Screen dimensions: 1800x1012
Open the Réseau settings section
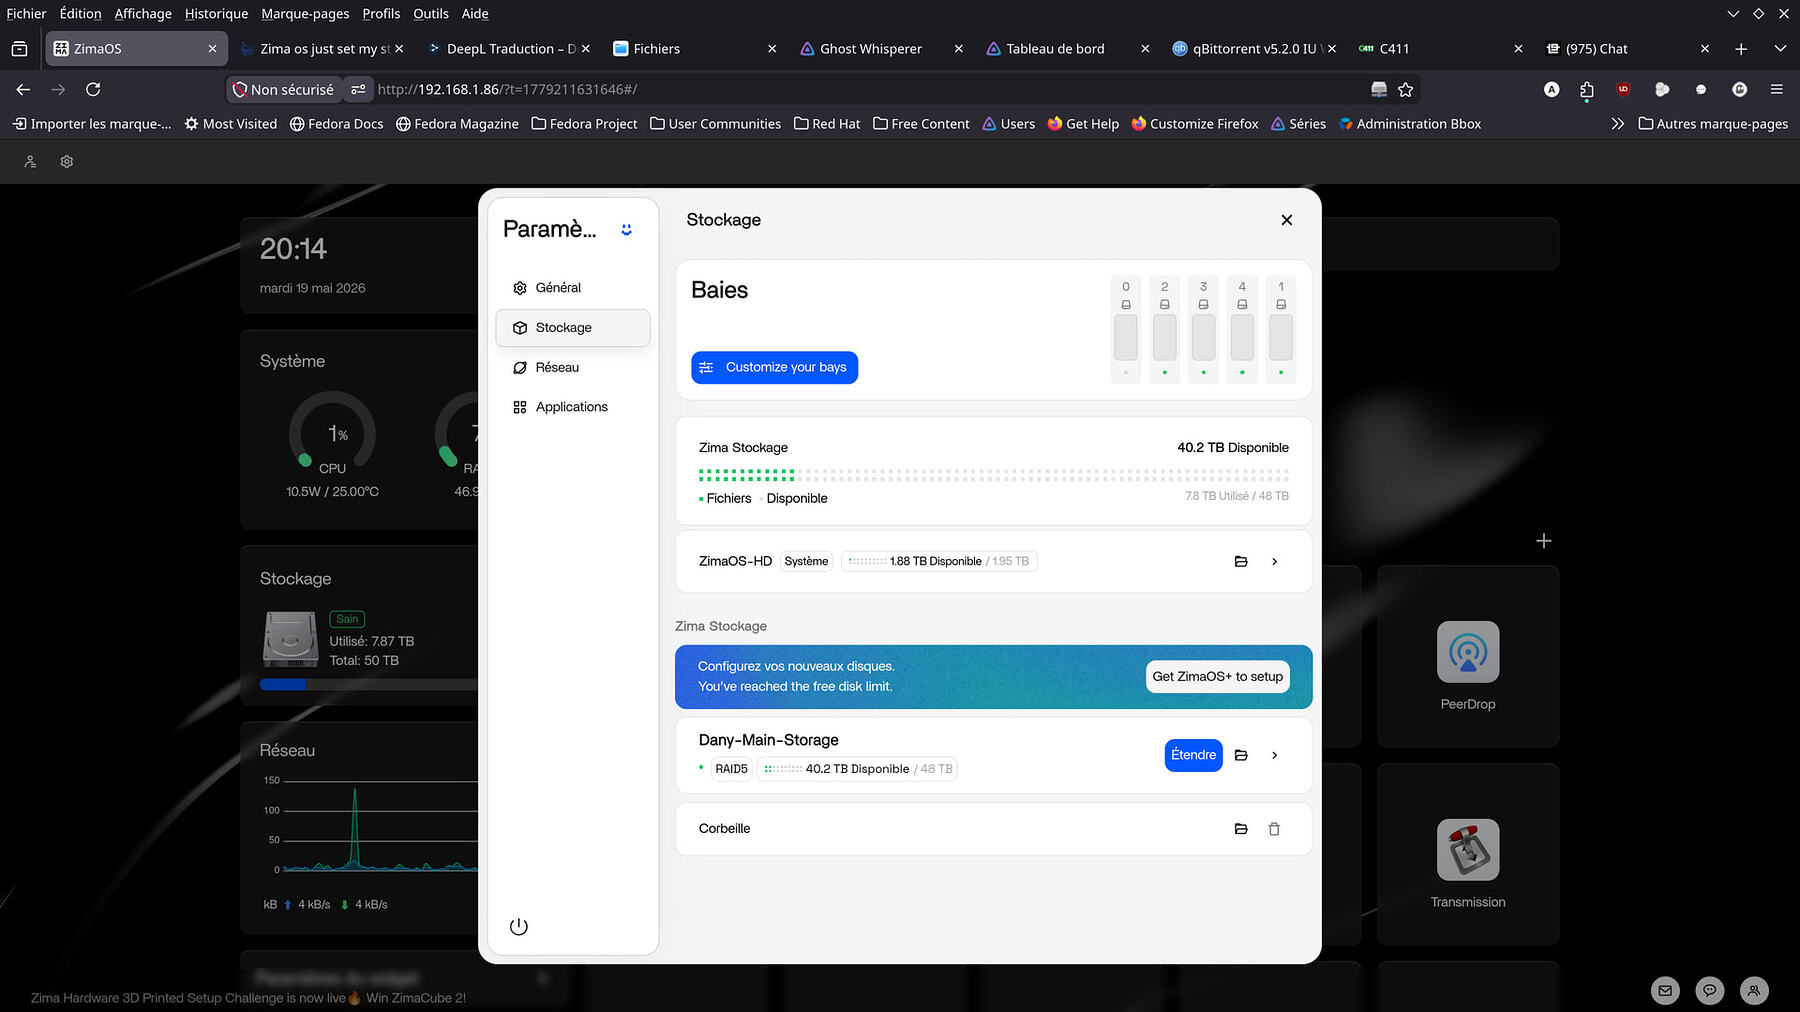tap(572, 368)
